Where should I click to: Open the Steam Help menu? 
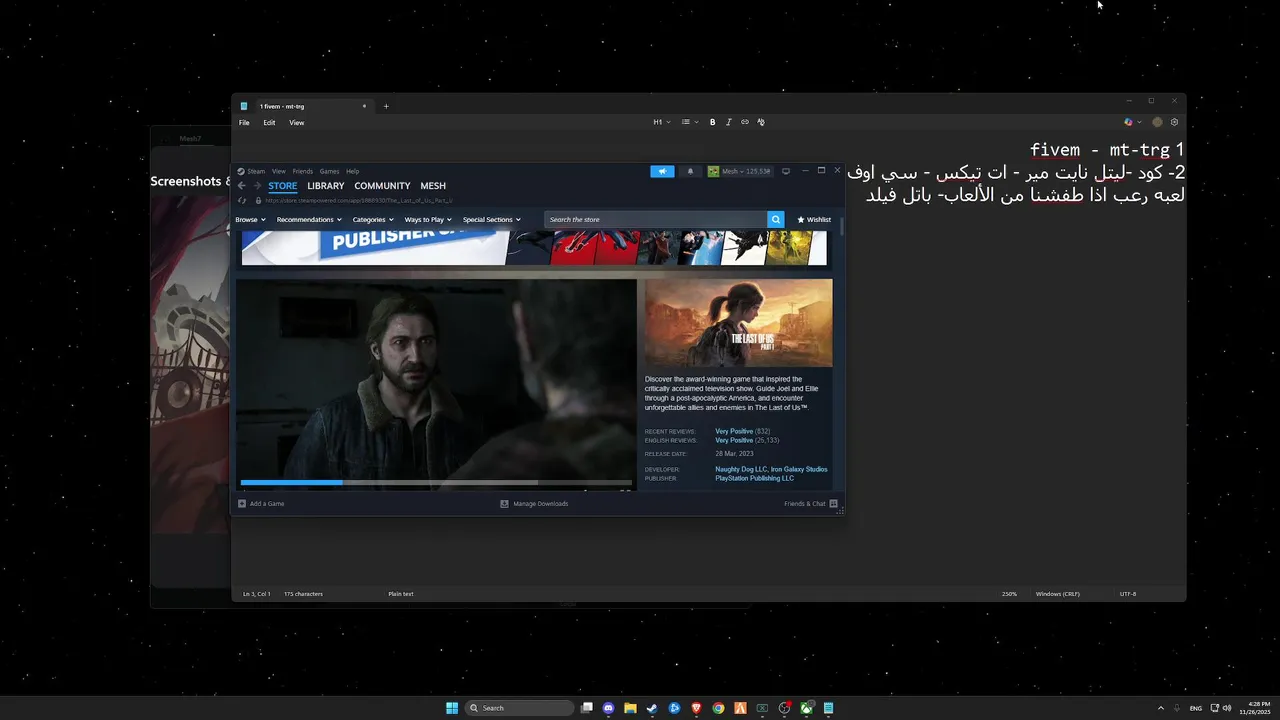(x=352, y=171)
